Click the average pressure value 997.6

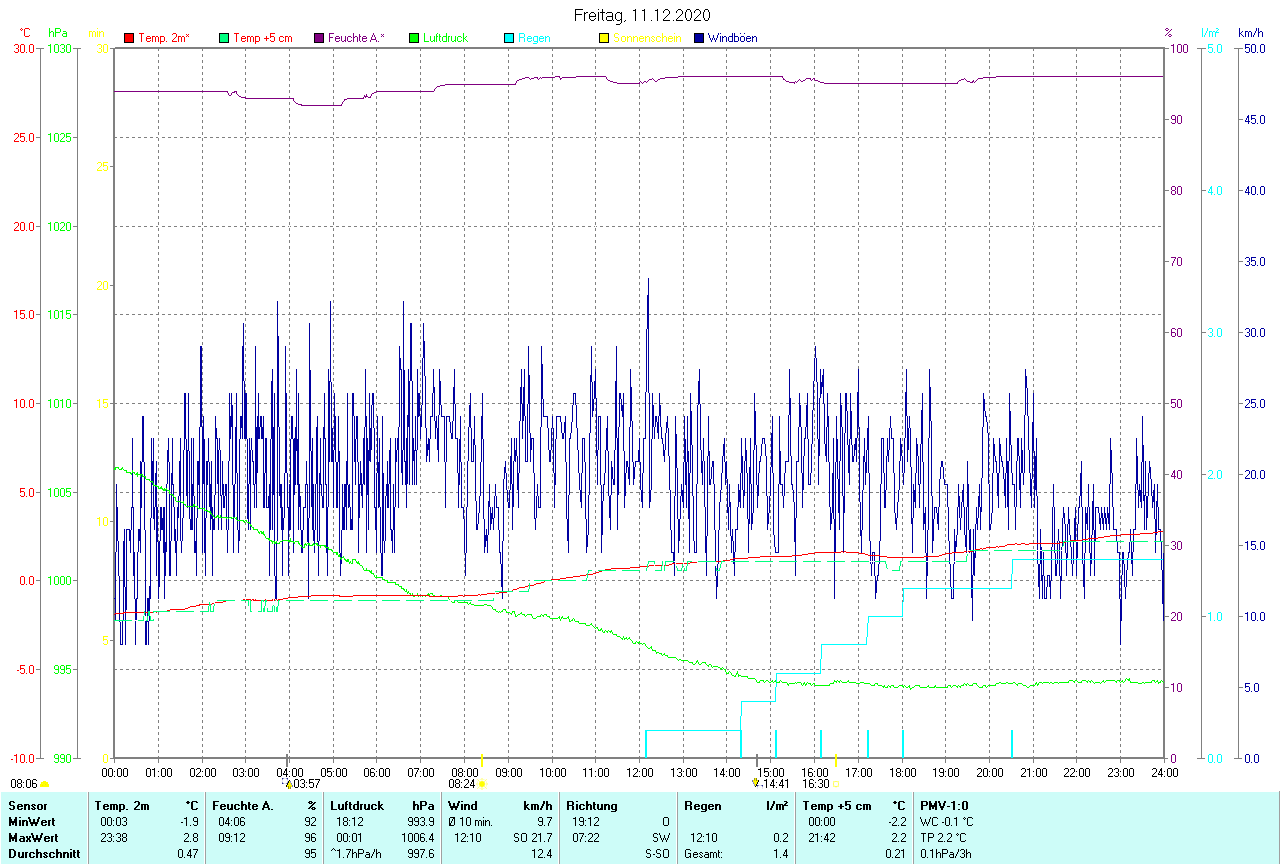pyautogui.click(x=420, y=854)
